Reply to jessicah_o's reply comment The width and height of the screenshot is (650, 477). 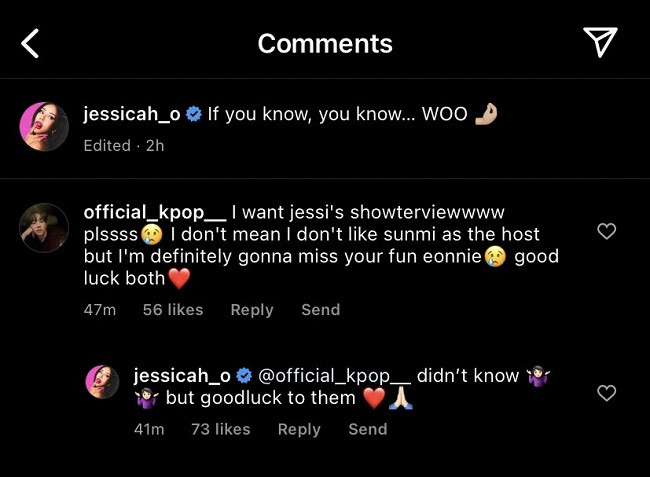(299, 429)
